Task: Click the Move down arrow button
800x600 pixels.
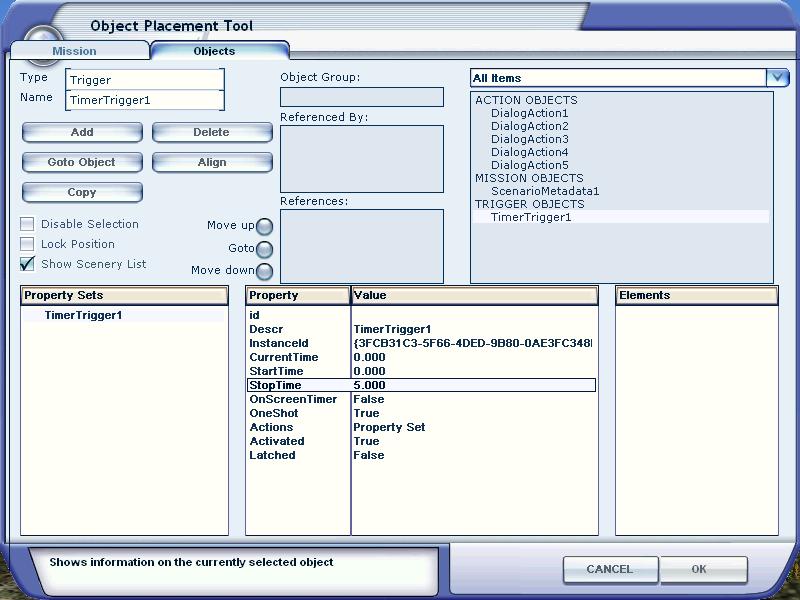Action: (x=264, y=271)
